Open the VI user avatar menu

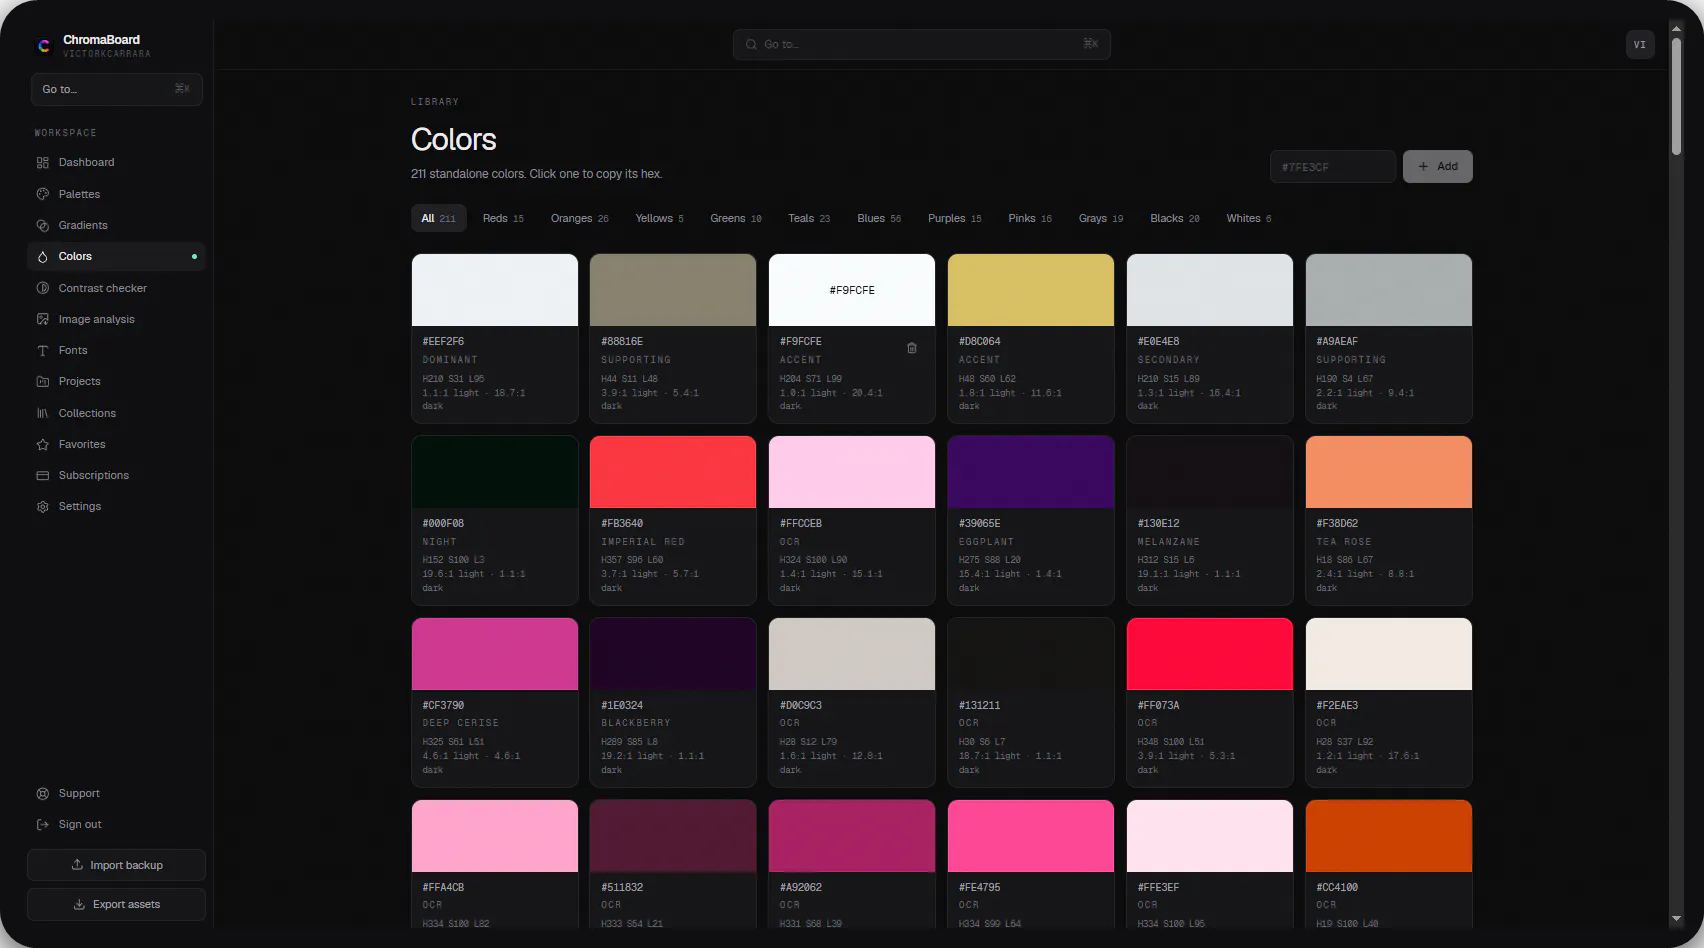[x=1640, y=44]
